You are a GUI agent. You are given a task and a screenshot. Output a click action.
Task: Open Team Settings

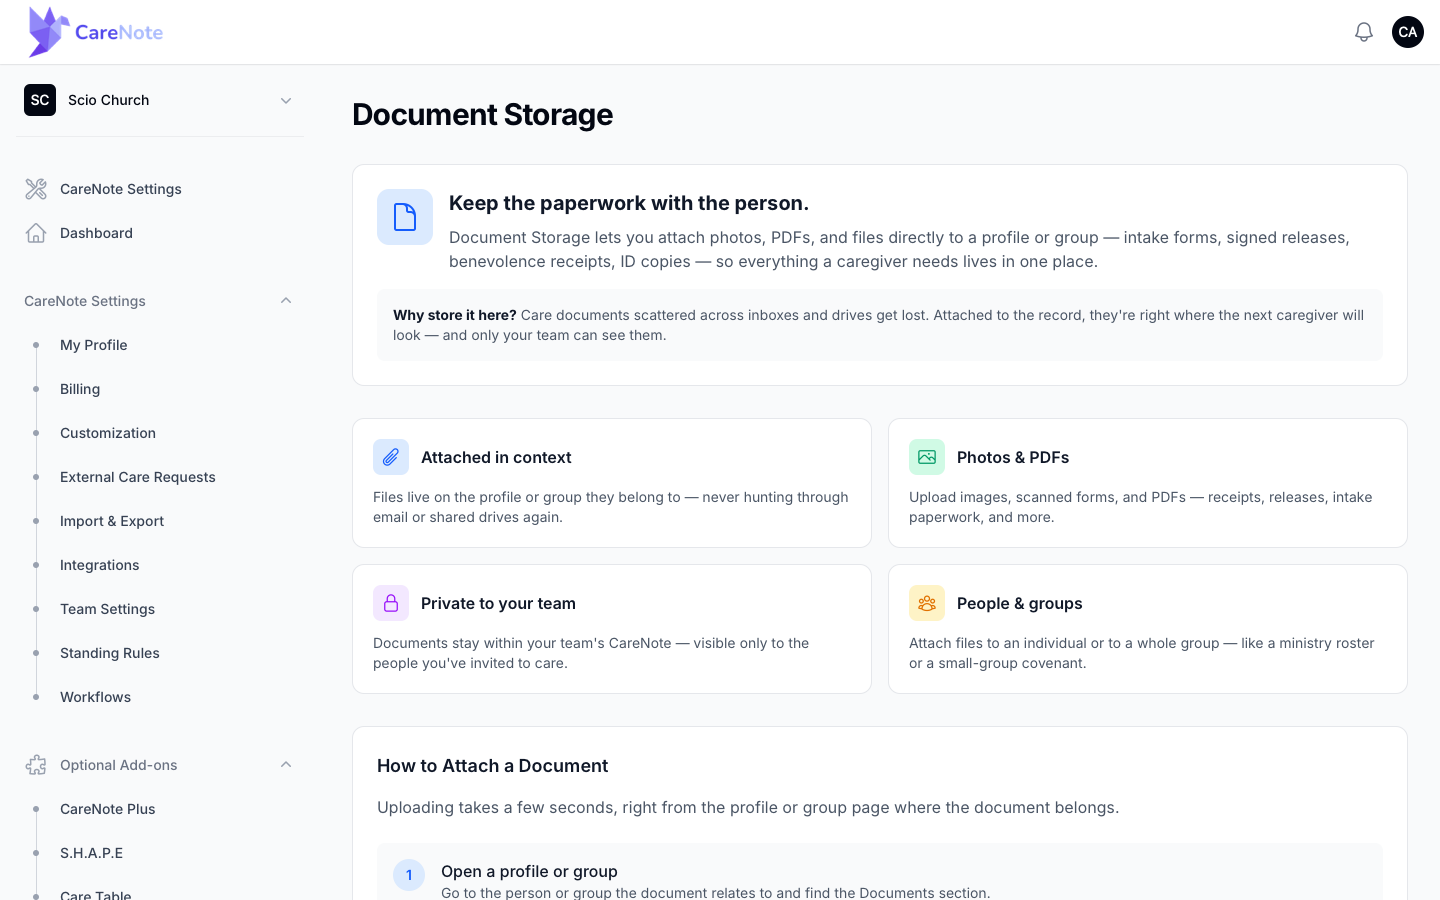[x=108, y=609]
